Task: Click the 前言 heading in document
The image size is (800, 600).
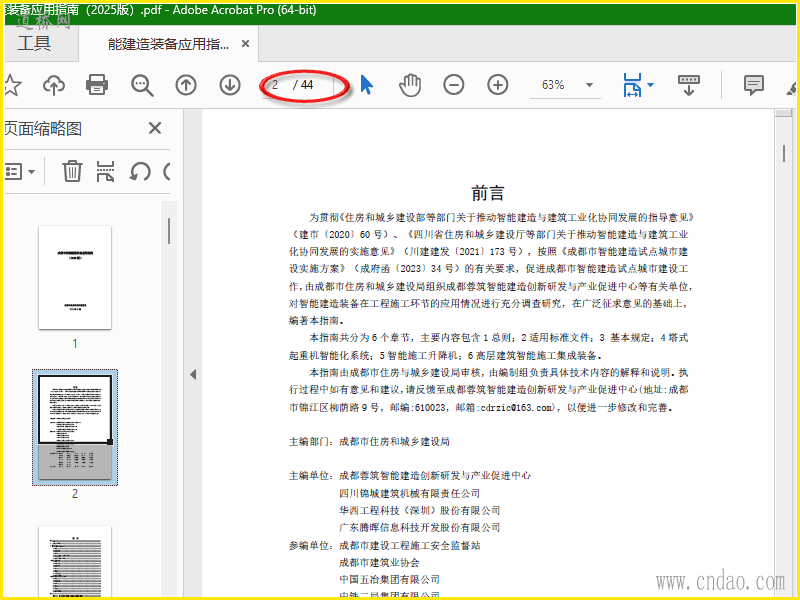Action: [x=488, y=193]
